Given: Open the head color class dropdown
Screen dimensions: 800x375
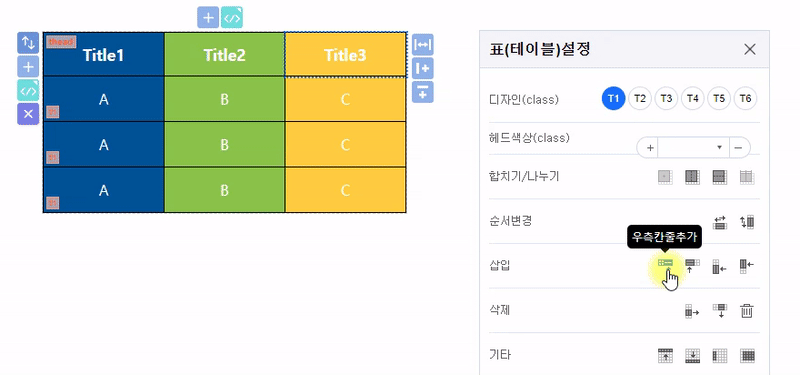Looking at the screenshot, I should (x=693, y=147).
